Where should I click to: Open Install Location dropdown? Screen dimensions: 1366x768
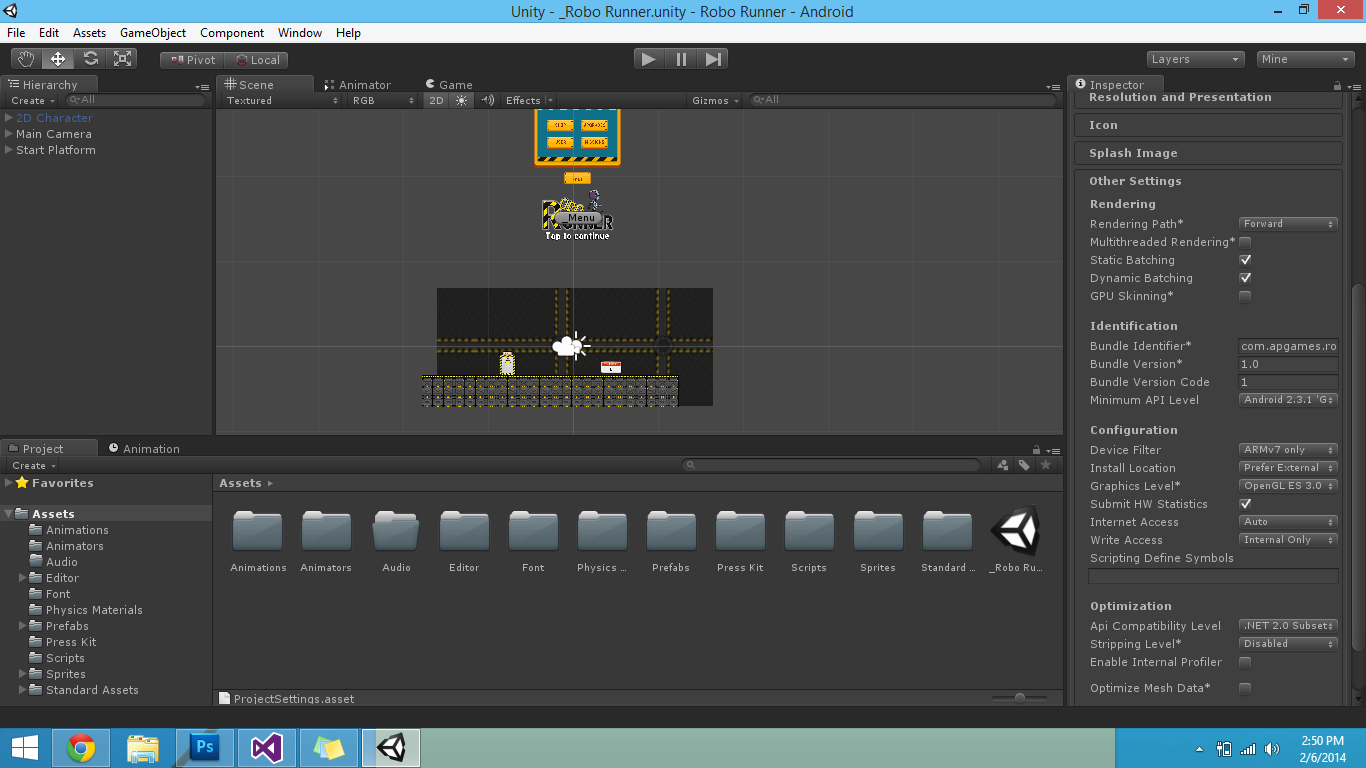coord(1288,468)
